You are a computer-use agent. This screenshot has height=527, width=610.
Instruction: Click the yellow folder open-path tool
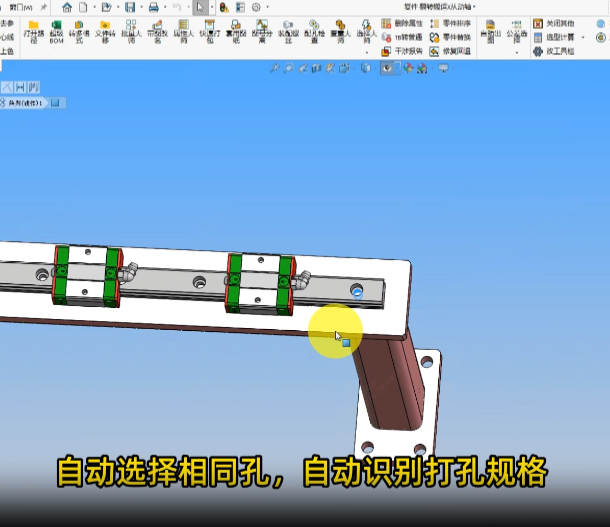(x=33, y=31)
